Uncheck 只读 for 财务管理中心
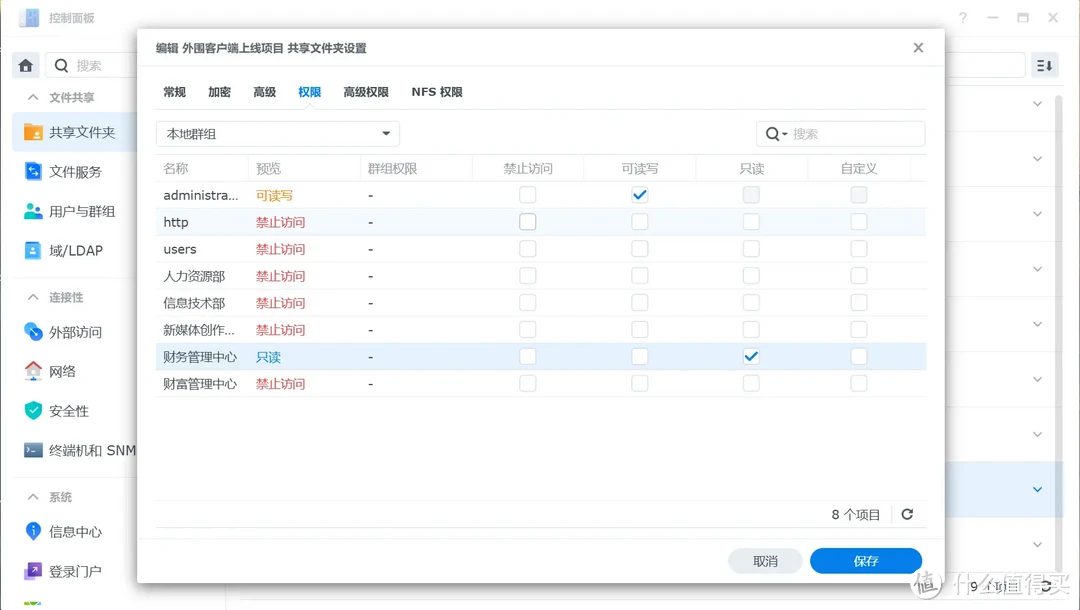Image resolution: width=1080 pixels, height=610 pixels. [751, 356]
